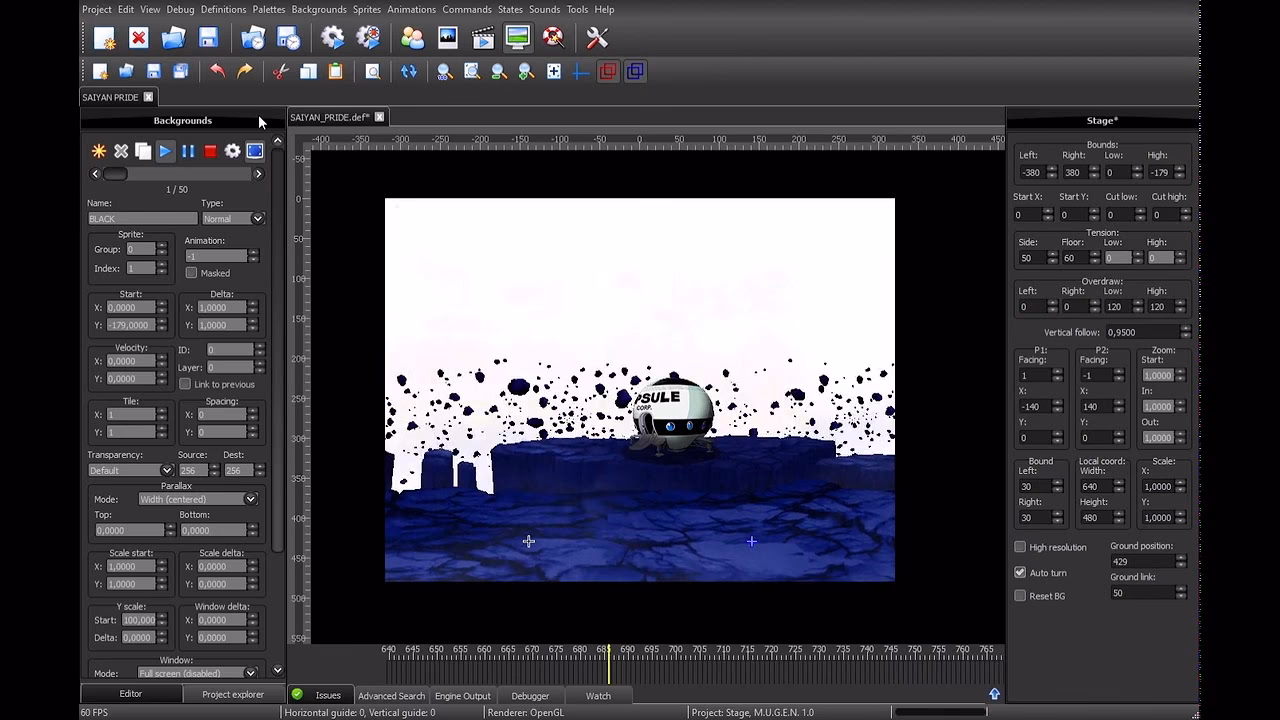The image size is (1280, 720).
Task: Open the Type dropdown showing Normal
Action: 233,219
